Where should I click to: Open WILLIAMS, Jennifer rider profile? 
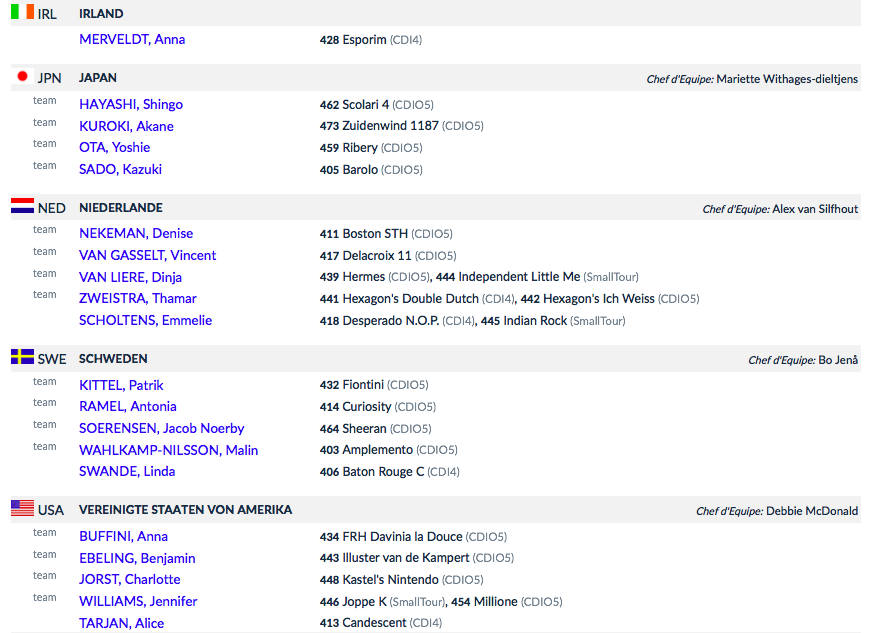[138, 601]
